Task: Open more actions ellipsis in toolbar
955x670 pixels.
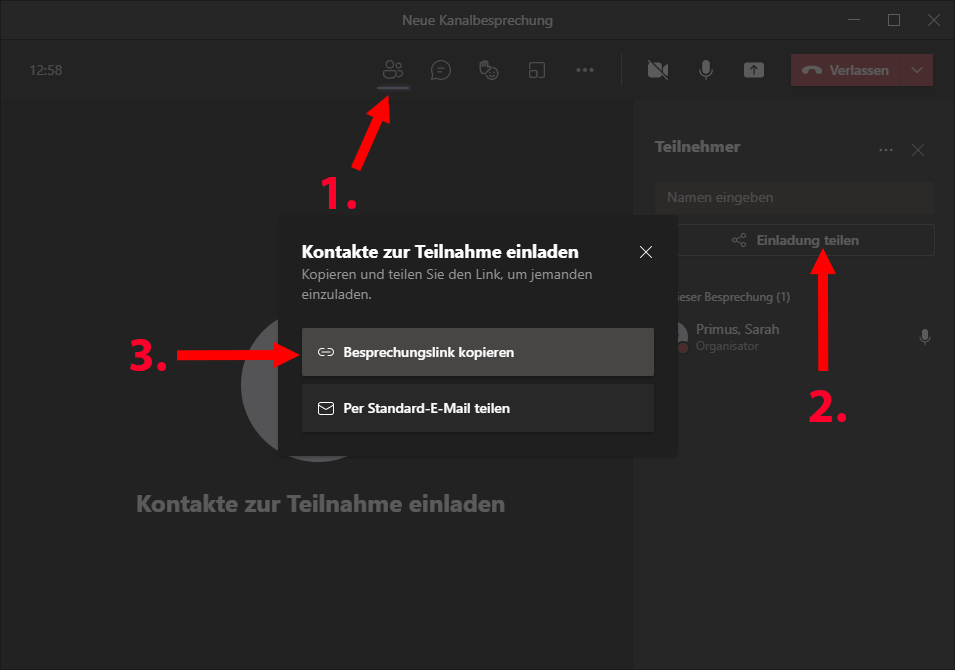Action: pos(585,70)
